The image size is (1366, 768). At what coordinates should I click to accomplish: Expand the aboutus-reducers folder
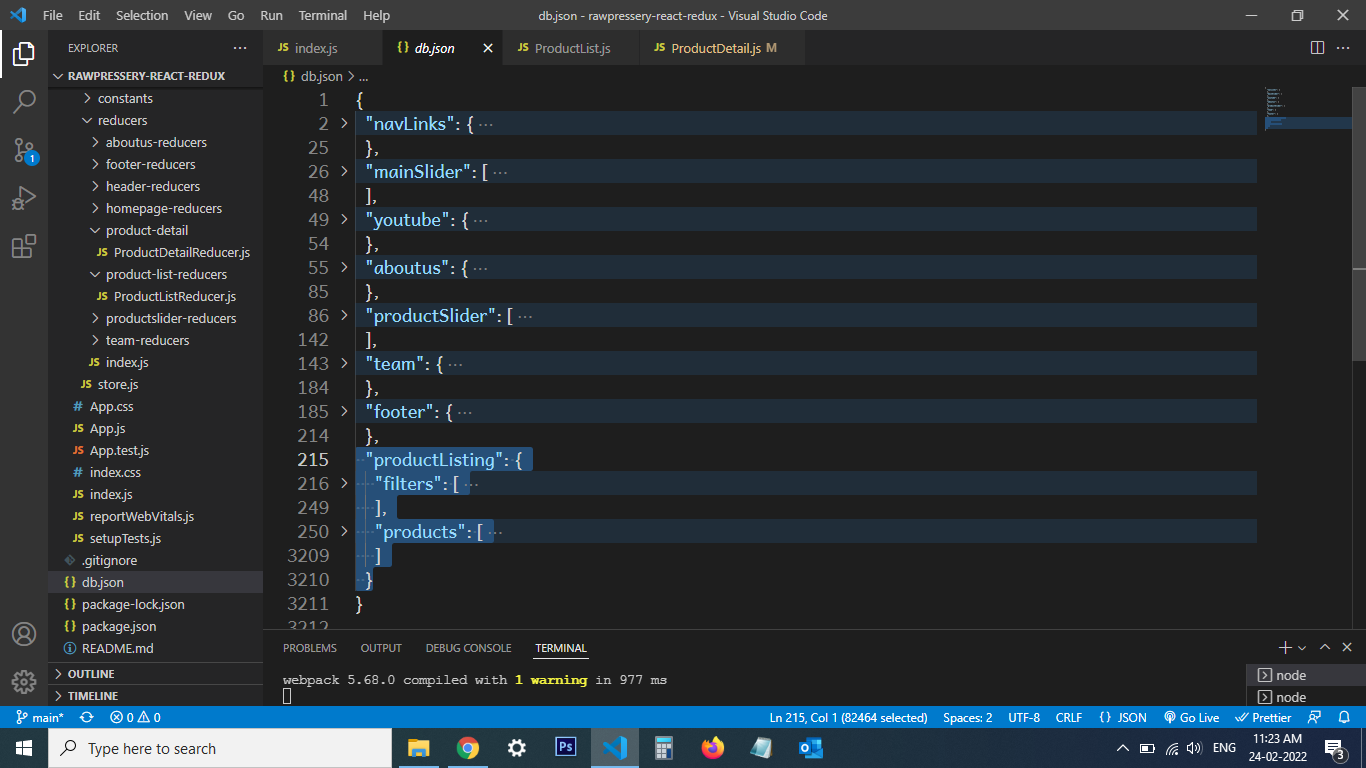tap(155, 142)
